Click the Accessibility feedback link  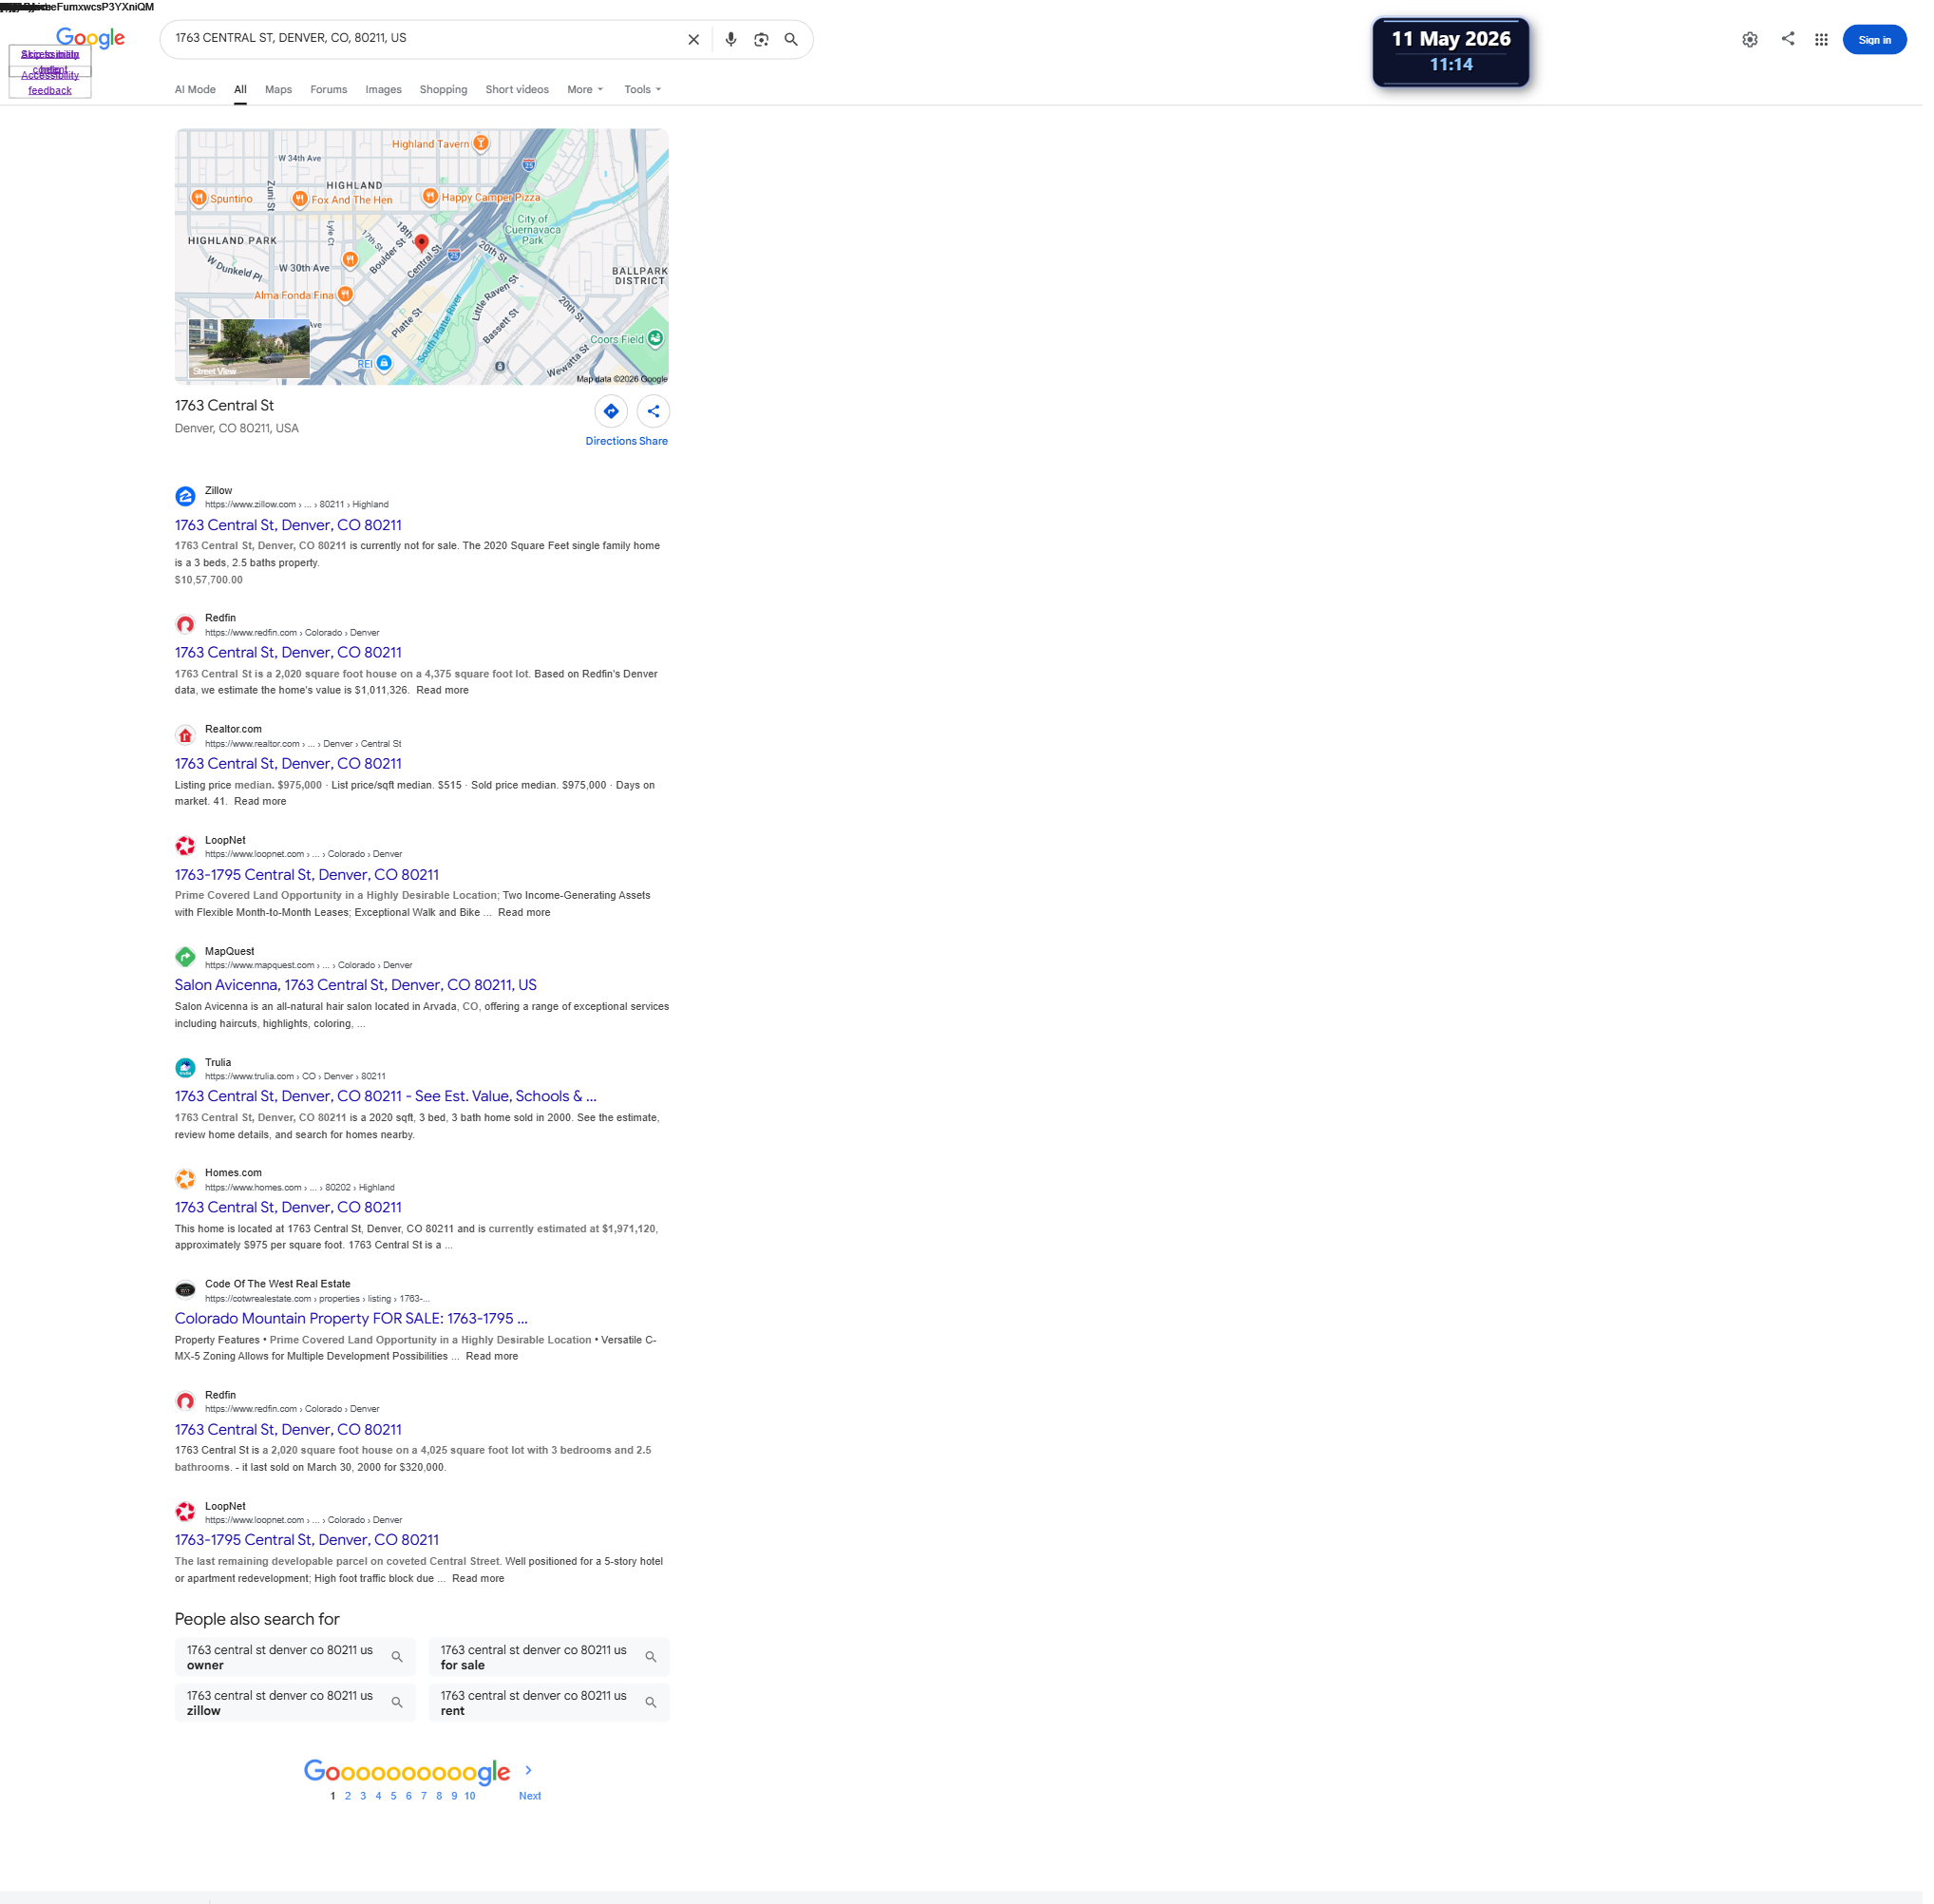50,83
